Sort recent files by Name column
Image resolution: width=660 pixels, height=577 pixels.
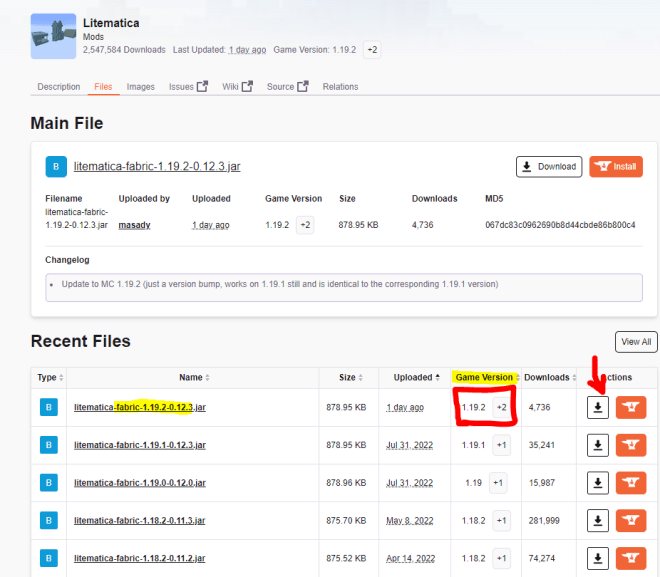194,378
